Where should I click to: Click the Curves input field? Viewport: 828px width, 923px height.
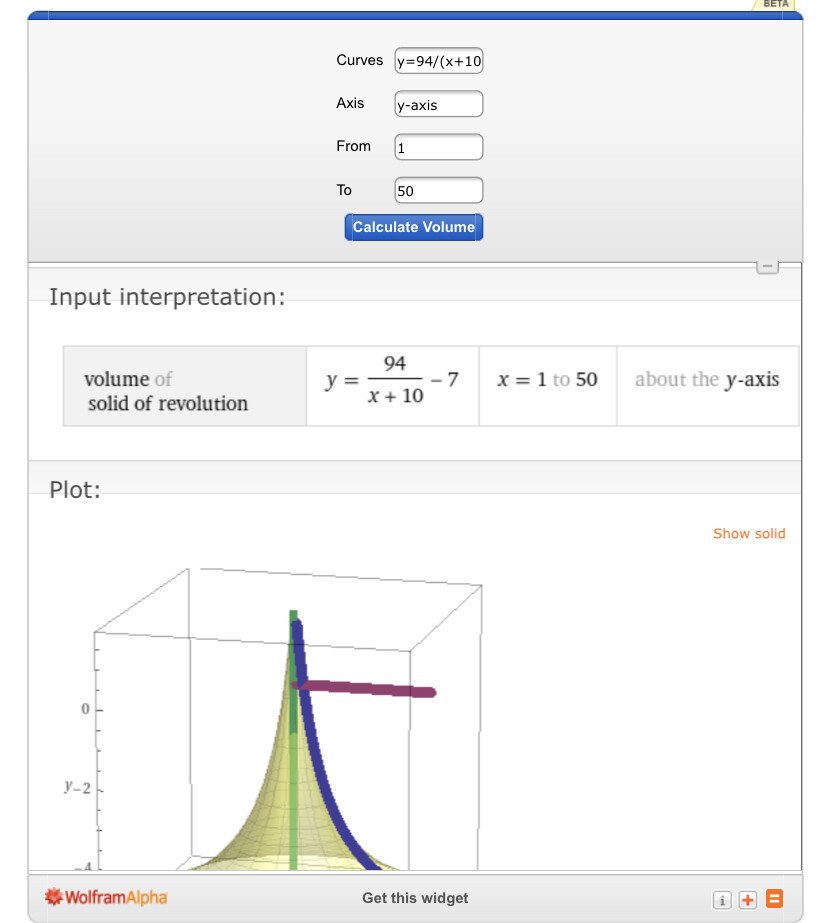coord(438,61)
